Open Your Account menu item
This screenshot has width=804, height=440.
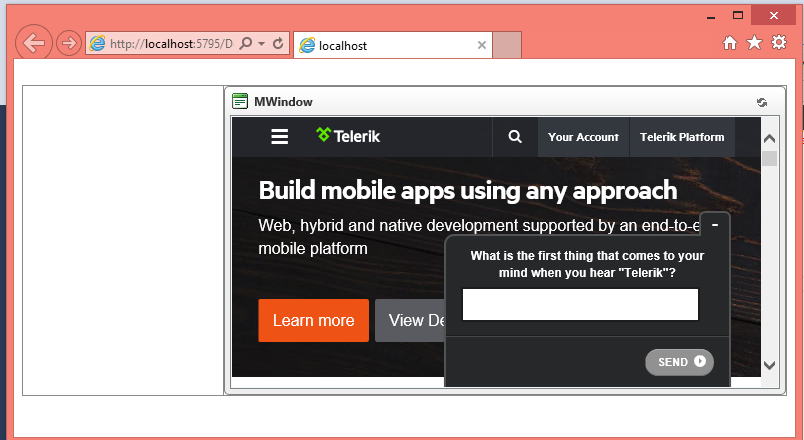584,137
